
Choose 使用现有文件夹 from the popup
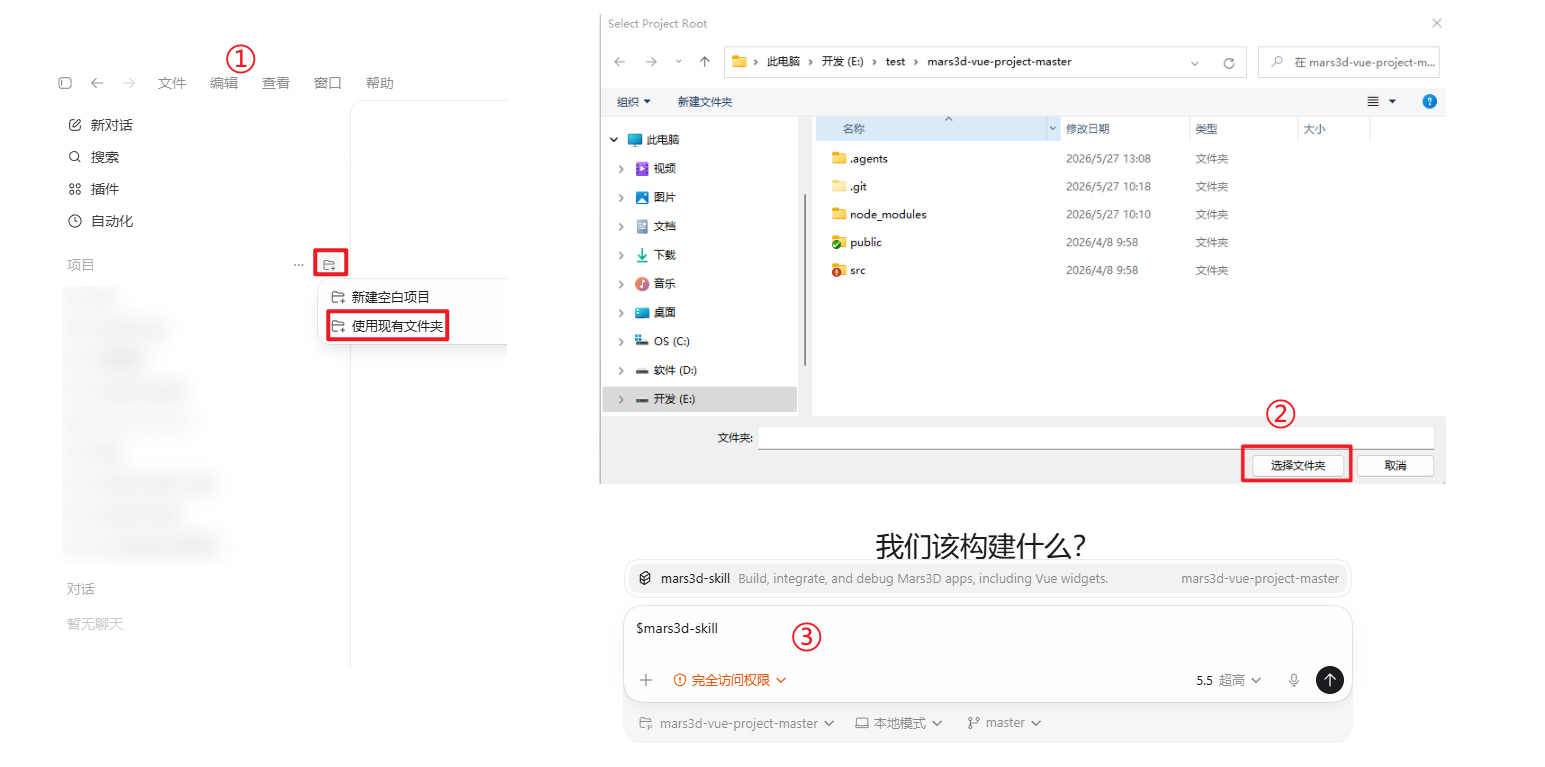[x=387, y=326]
